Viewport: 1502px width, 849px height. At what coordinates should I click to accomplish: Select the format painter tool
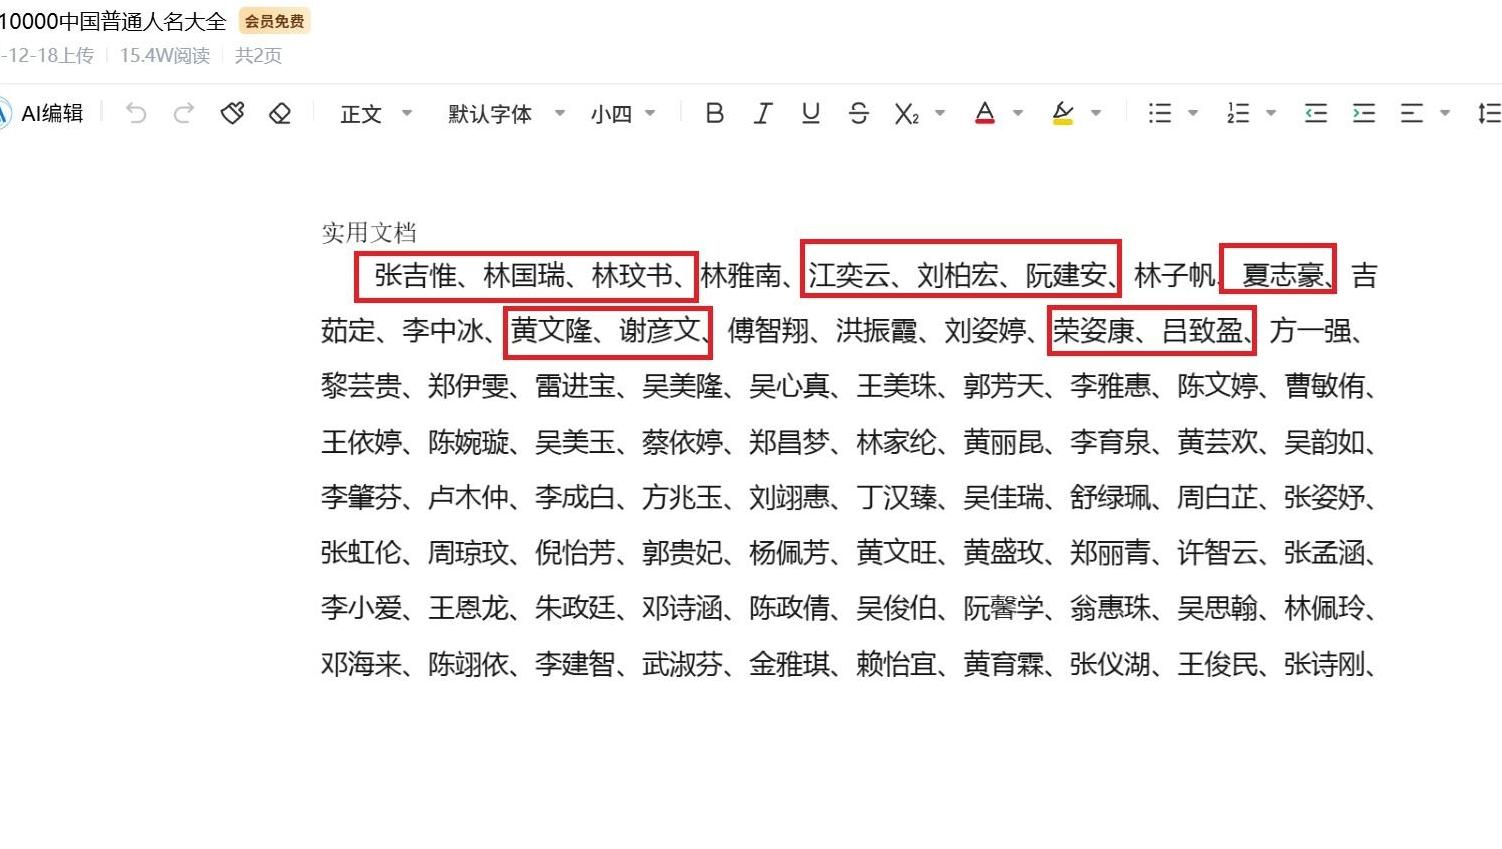232,113
